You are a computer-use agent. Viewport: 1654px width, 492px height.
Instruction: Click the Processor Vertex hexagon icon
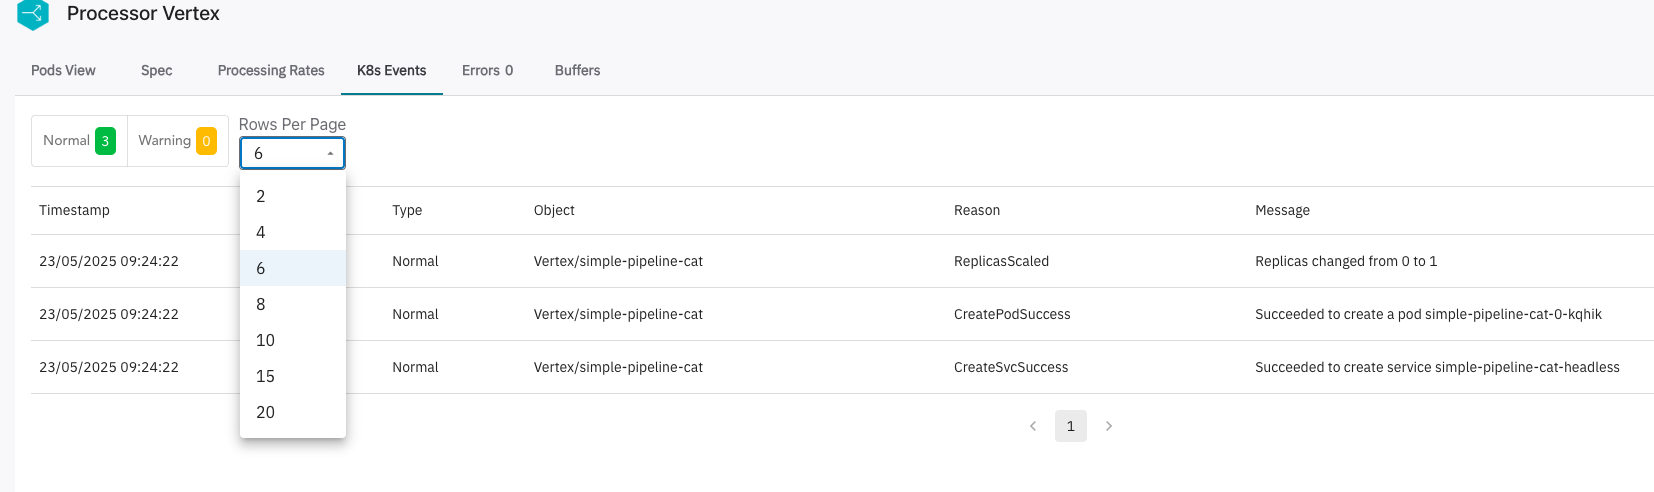[x=33, y=14]
